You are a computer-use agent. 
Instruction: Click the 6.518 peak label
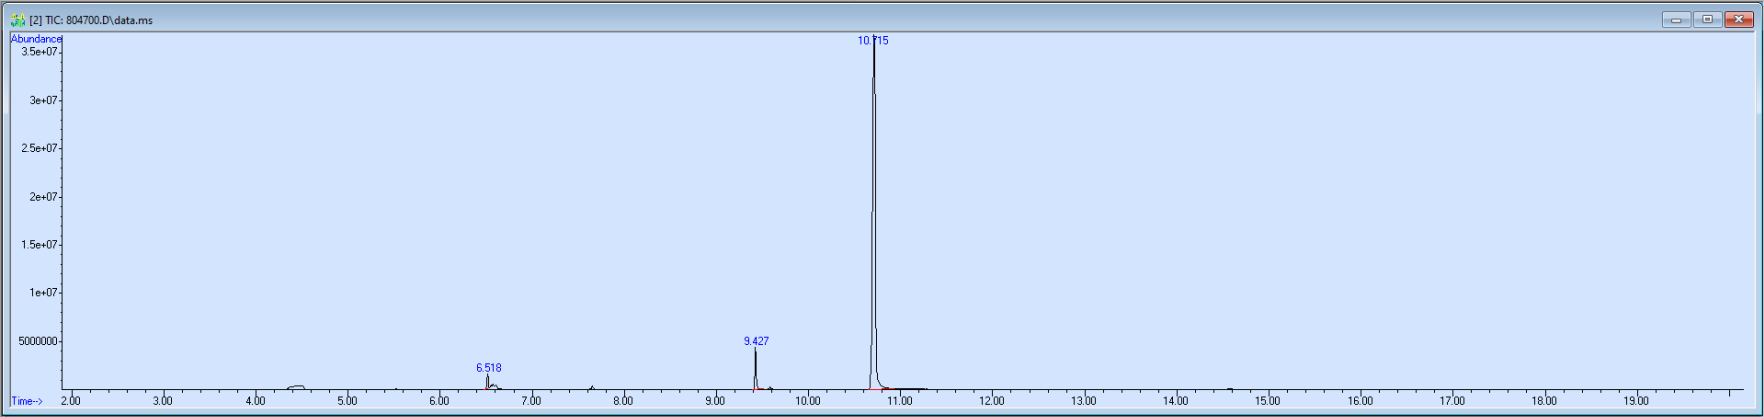tap(489, 368)
